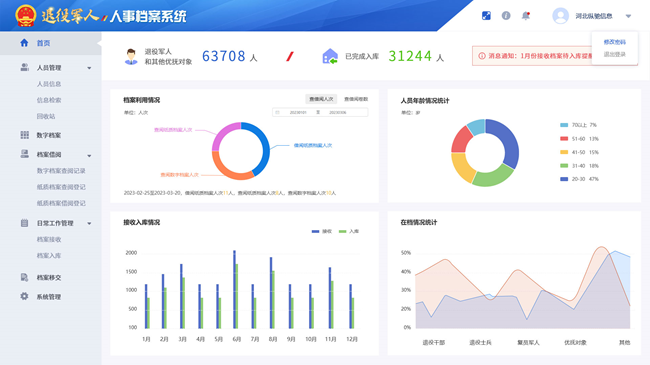The height and width of the screenshot is (365, 650).
Task: Click the dropdown arrow beside the username
Action: click(x=628, y=16)
